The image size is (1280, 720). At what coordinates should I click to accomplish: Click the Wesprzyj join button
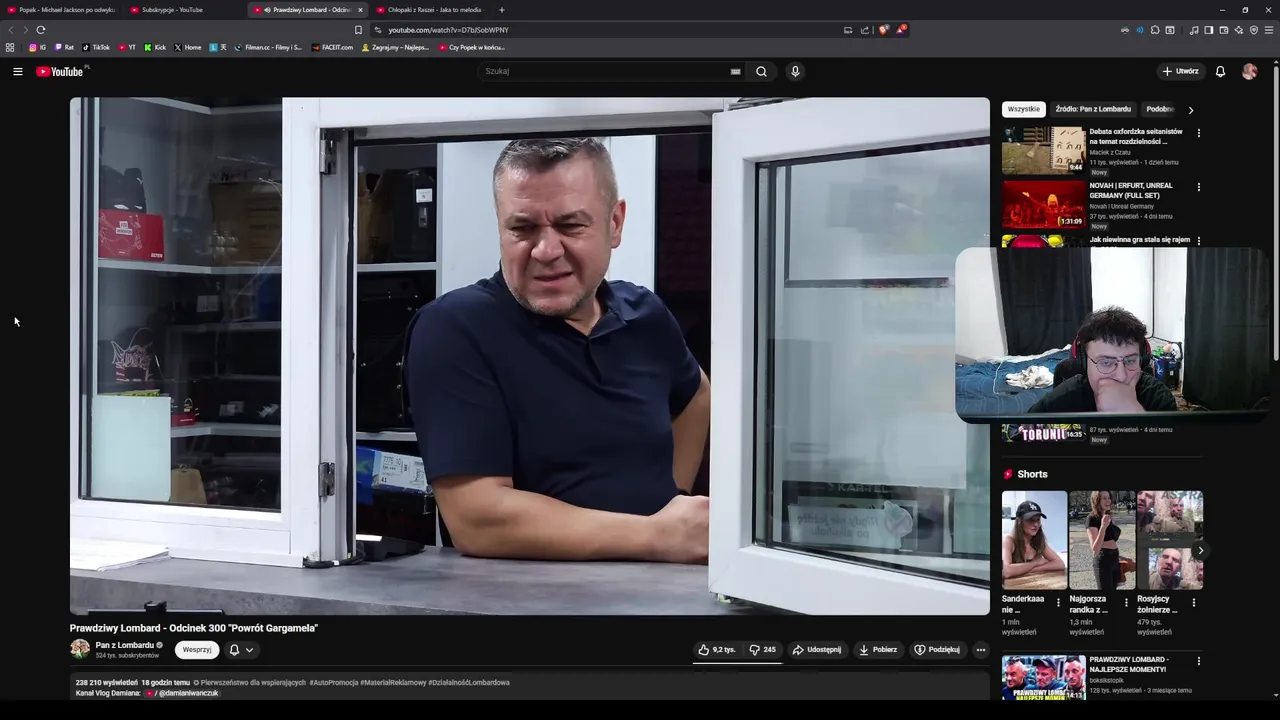tap(197, 650)
